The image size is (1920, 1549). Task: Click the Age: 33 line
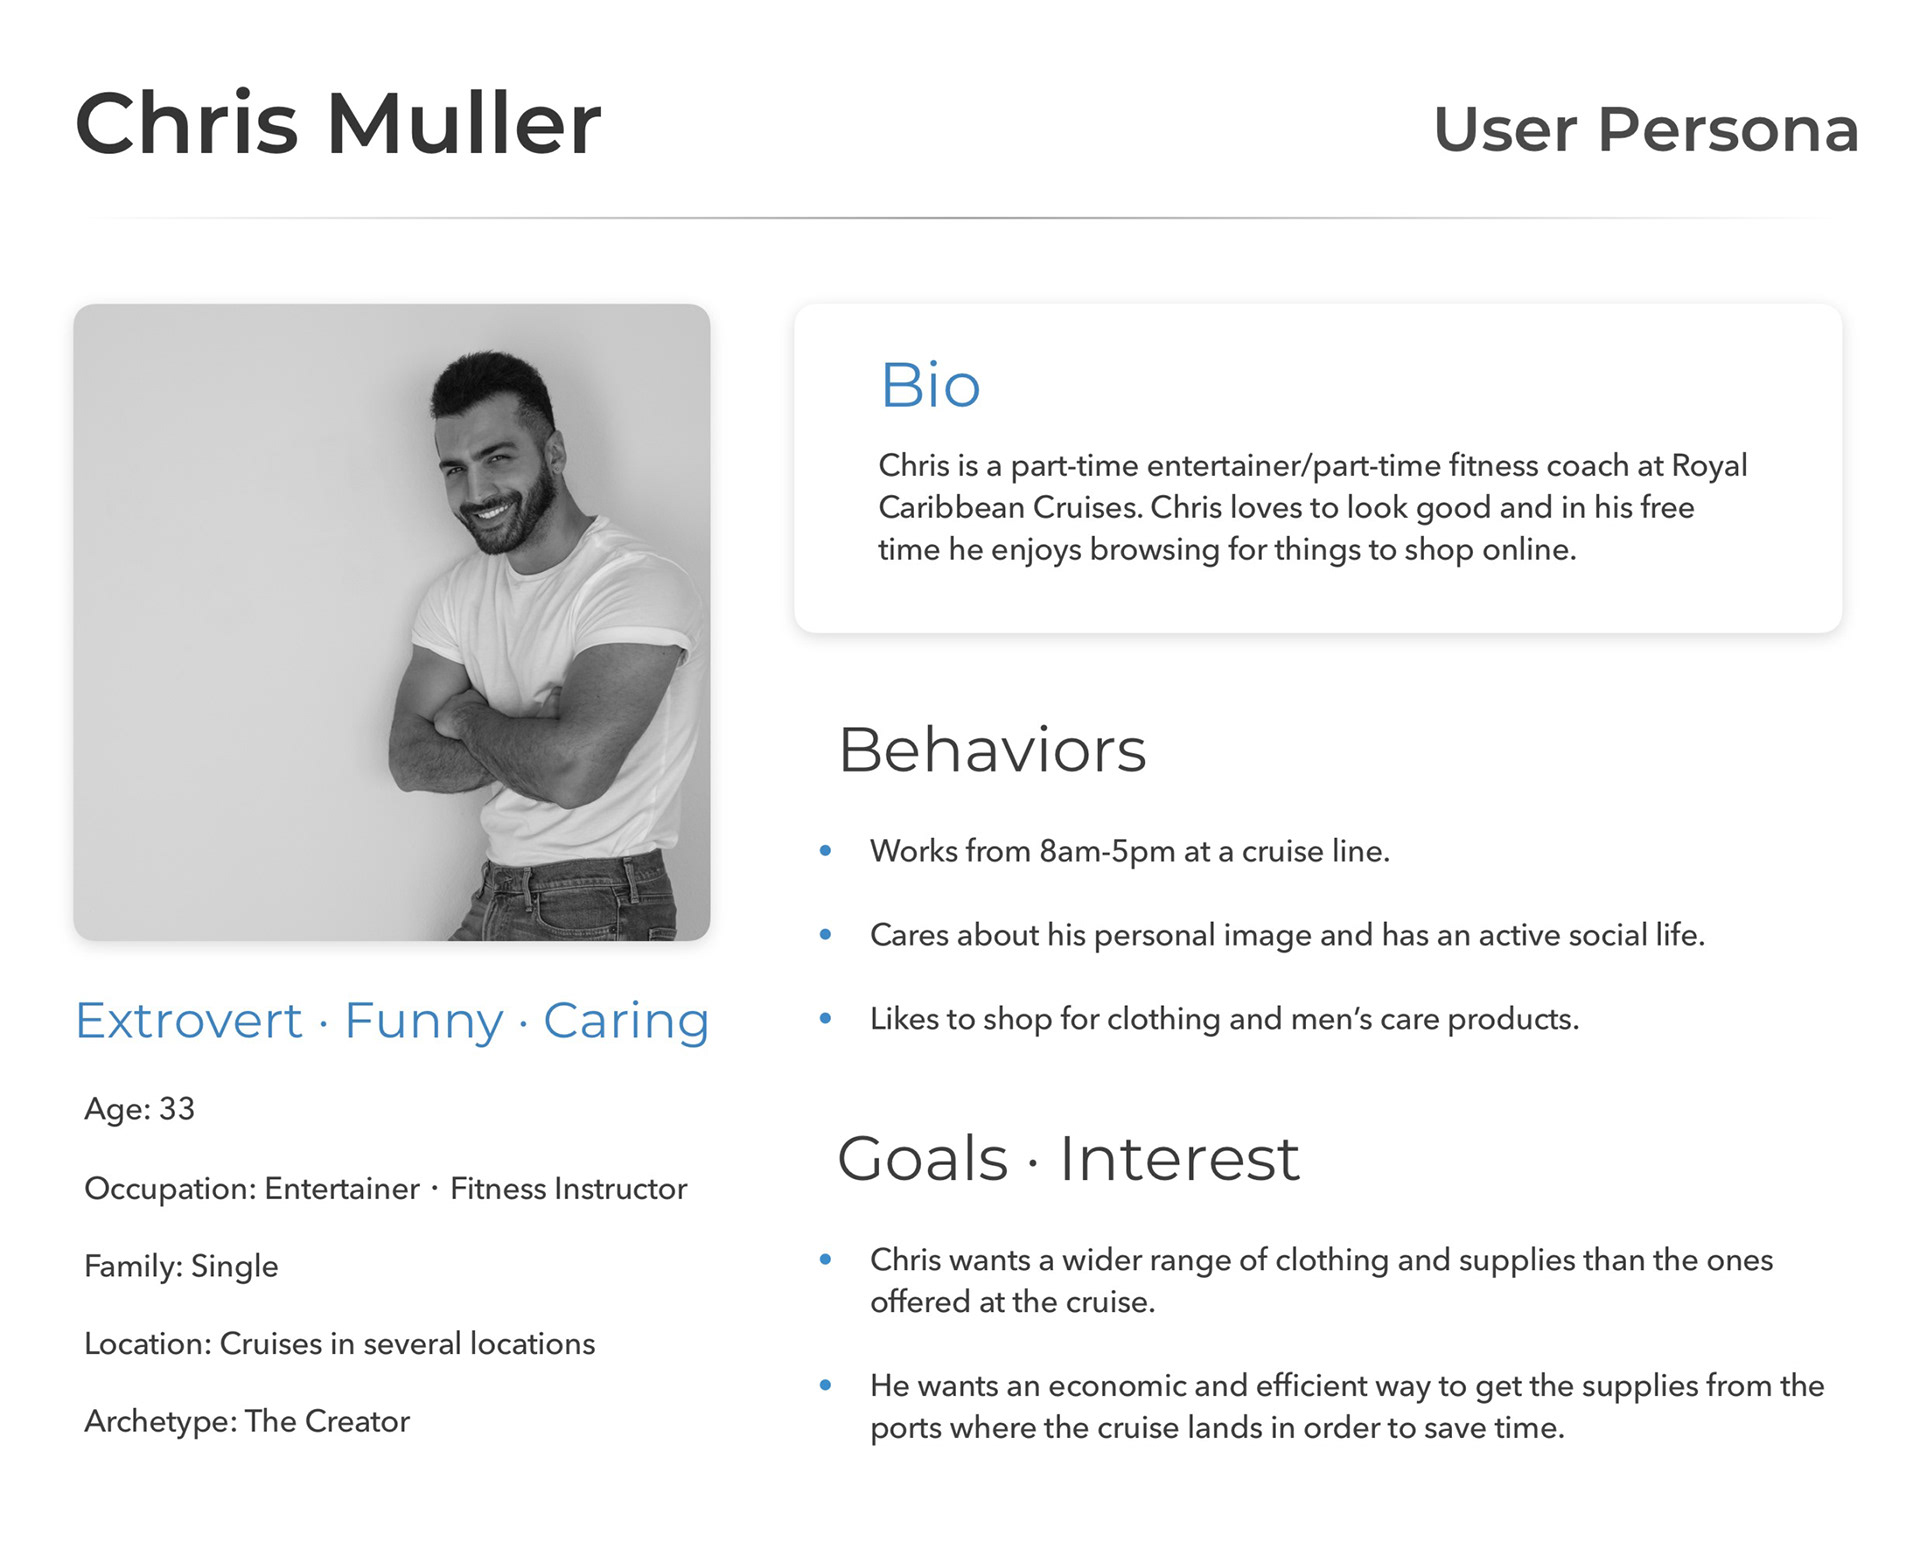click(x=139, y=1109)
